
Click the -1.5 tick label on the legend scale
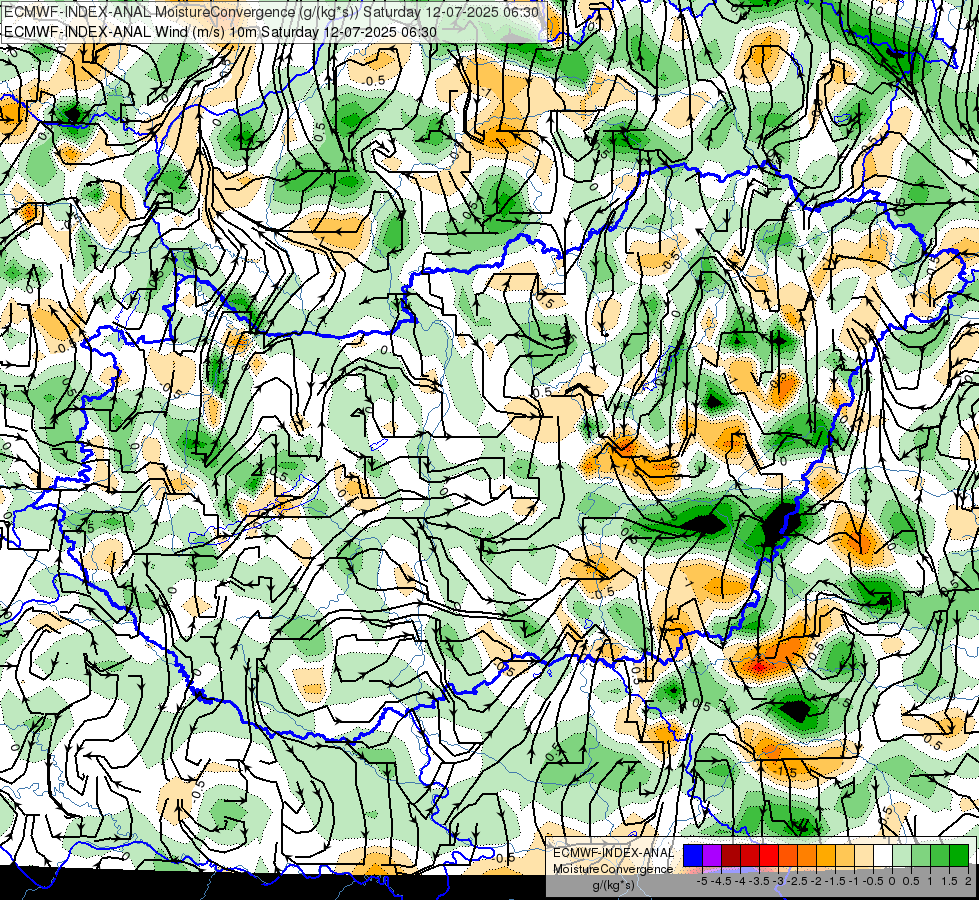click(x=835, y=881)
